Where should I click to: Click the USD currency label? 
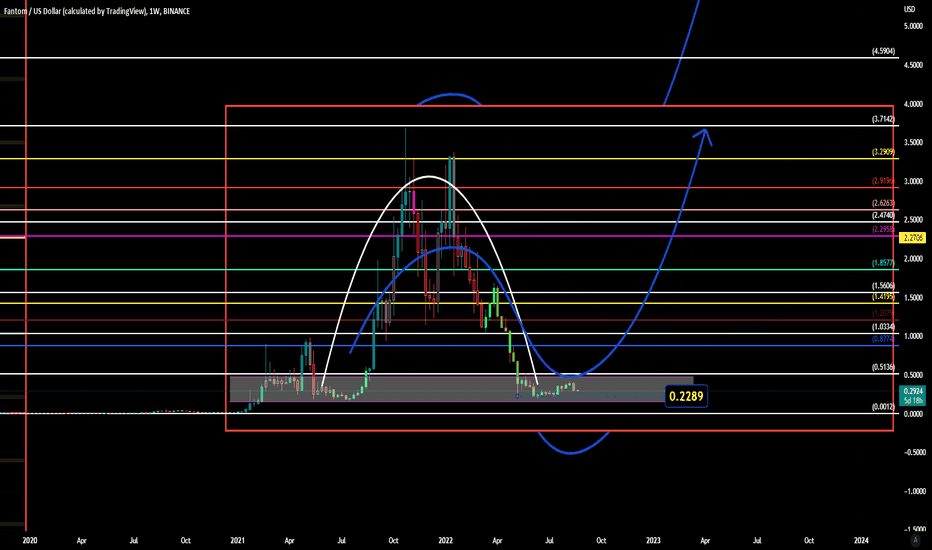(x=909, y=9)
